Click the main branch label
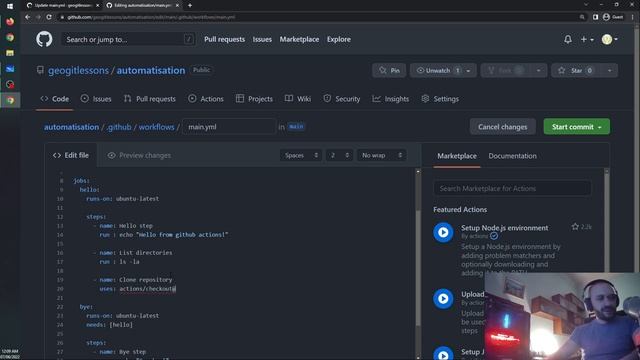This screenshot has width=640, height=360. click(296, 127)
